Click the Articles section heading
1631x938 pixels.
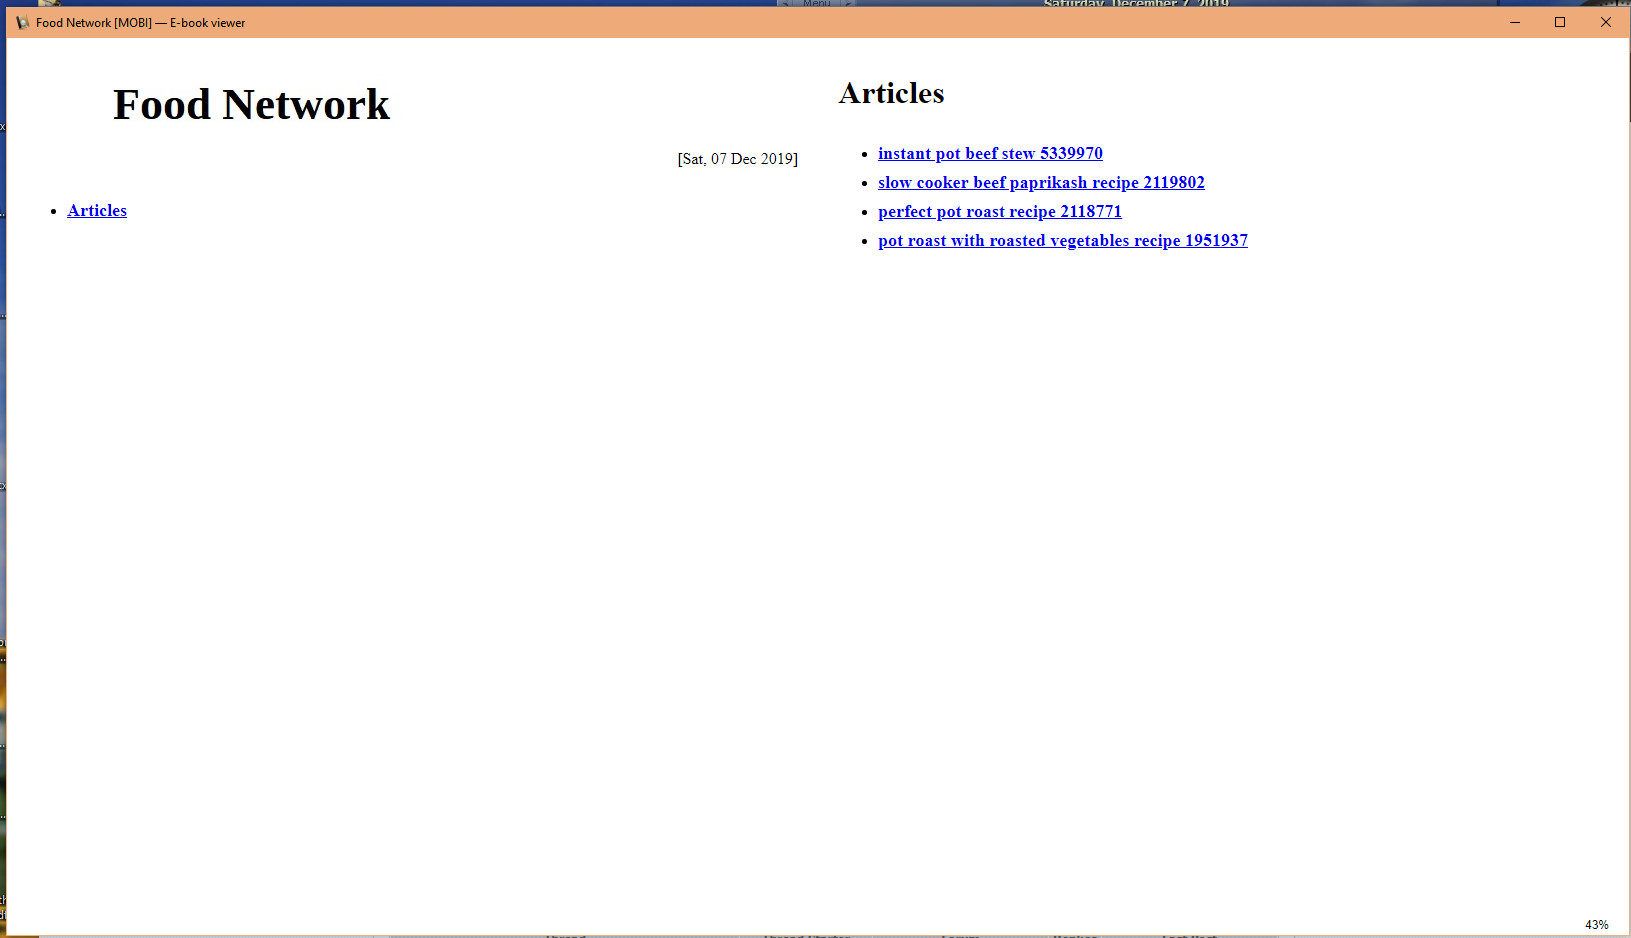[891, 93]
